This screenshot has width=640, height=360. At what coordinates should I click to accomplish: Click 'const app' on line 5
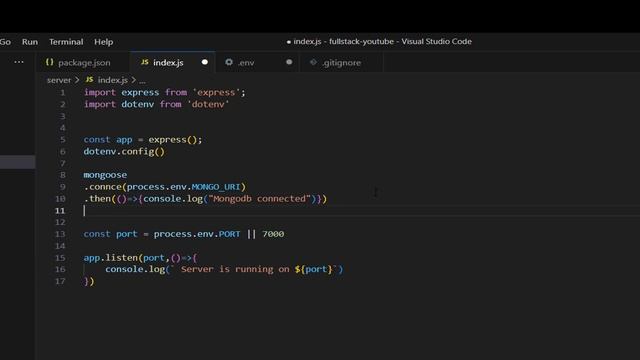click(x=108, y=140)
